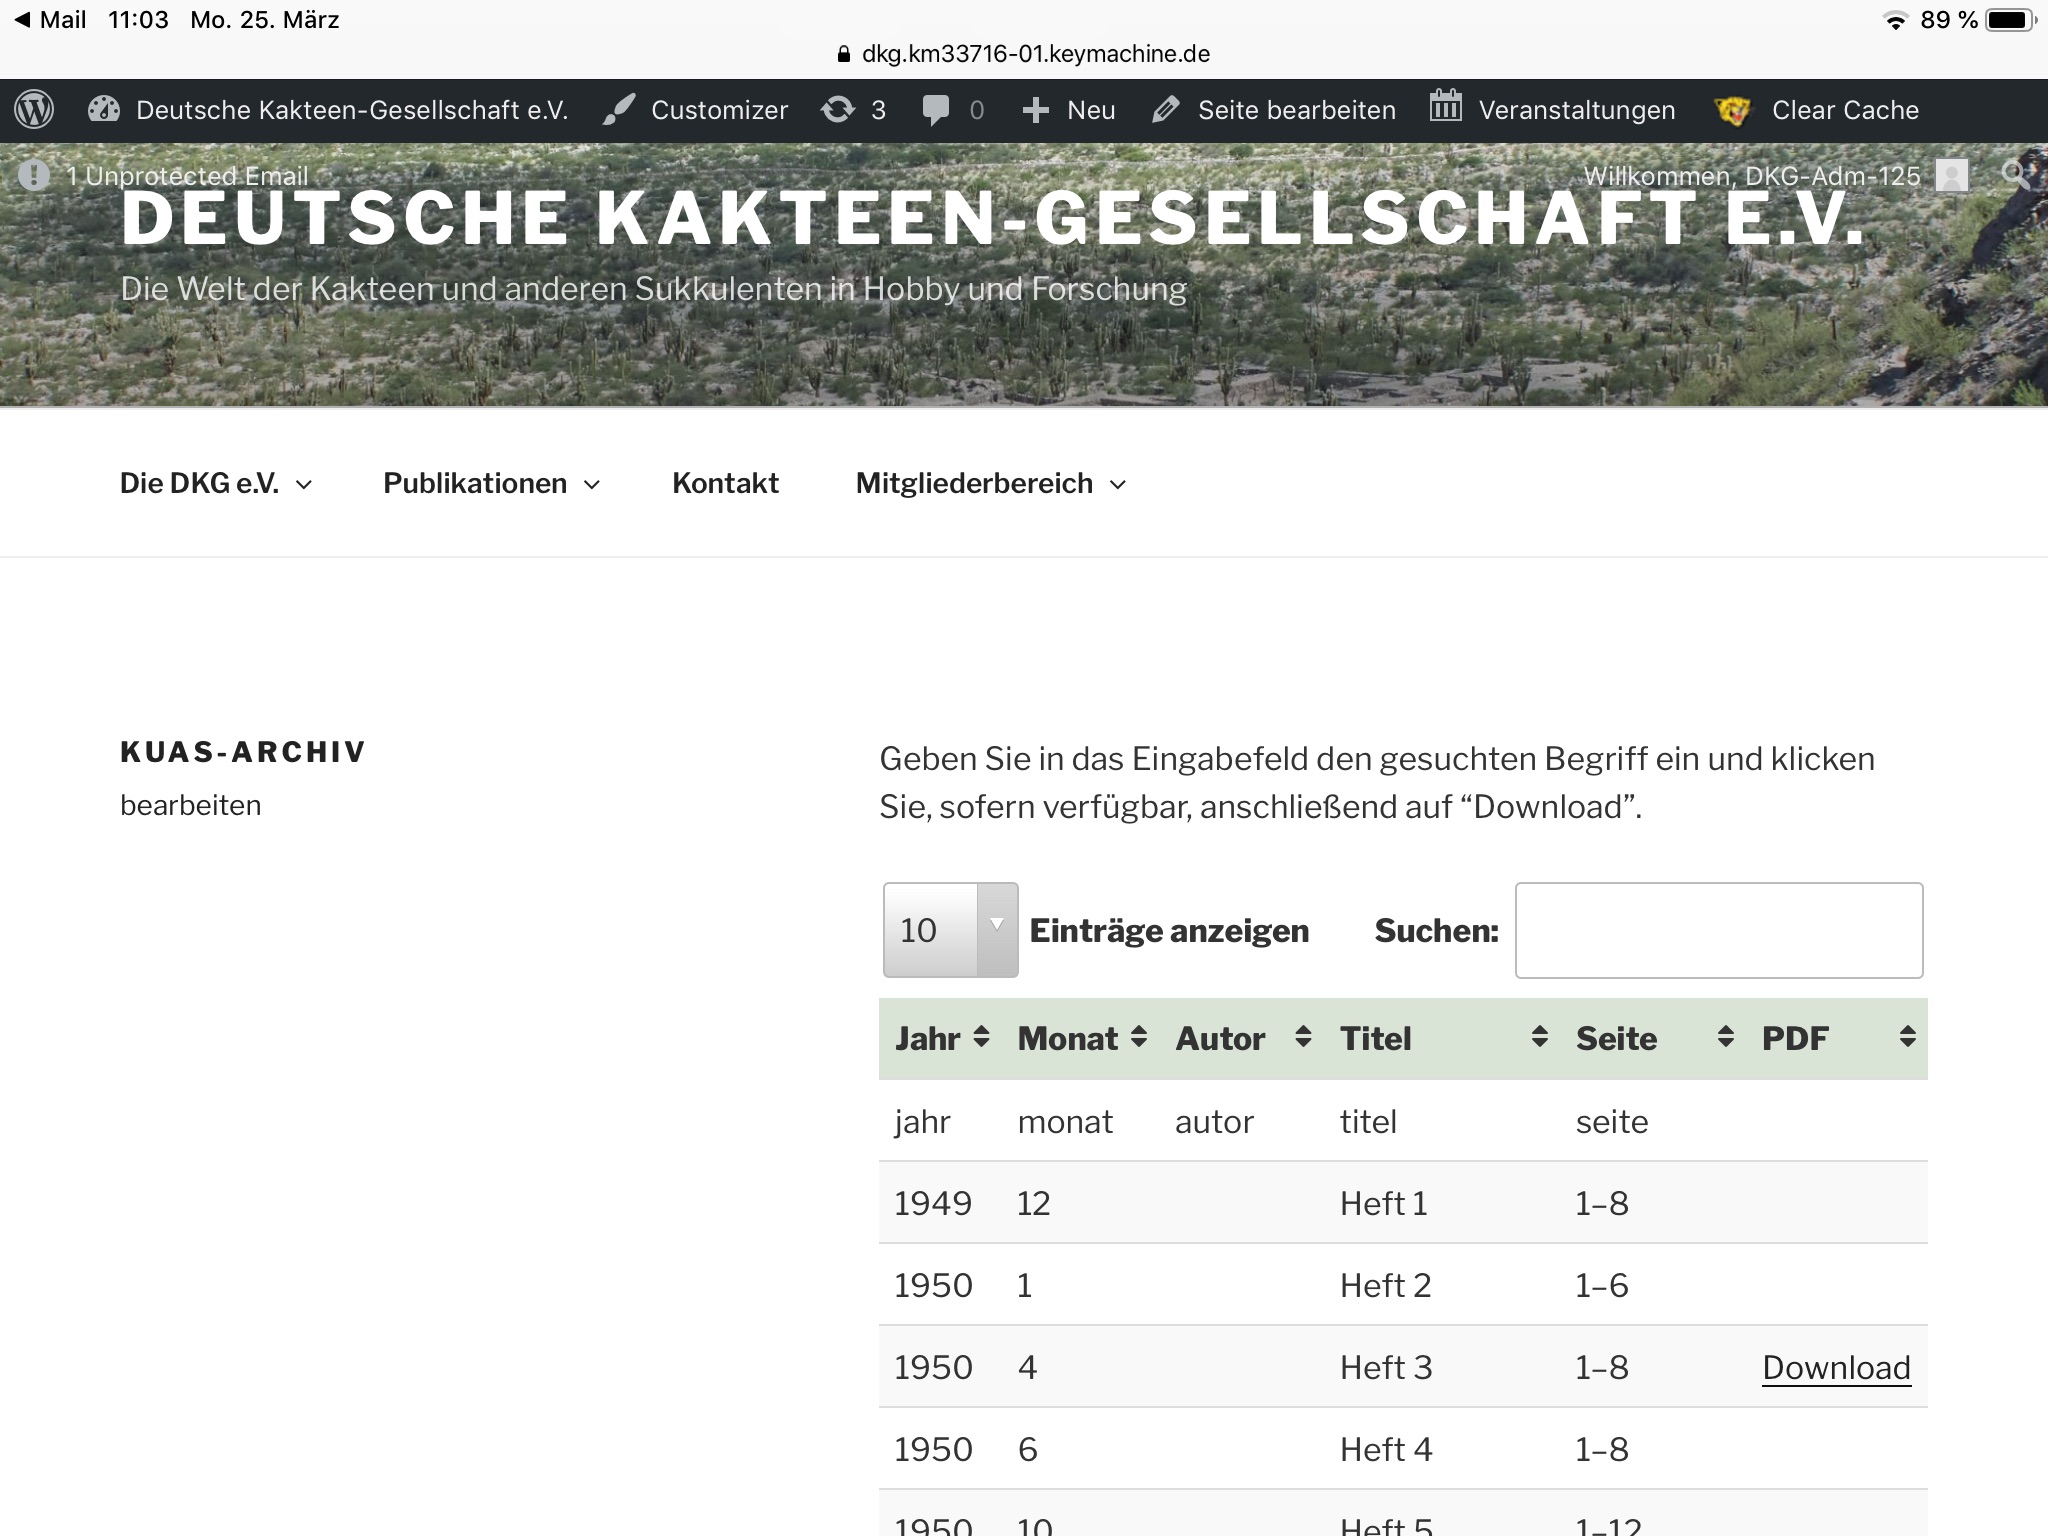Screen dimensions: 2048x1536
Task: Open the updates refresh icon showing 3
Action: click(x=838, y=110)
